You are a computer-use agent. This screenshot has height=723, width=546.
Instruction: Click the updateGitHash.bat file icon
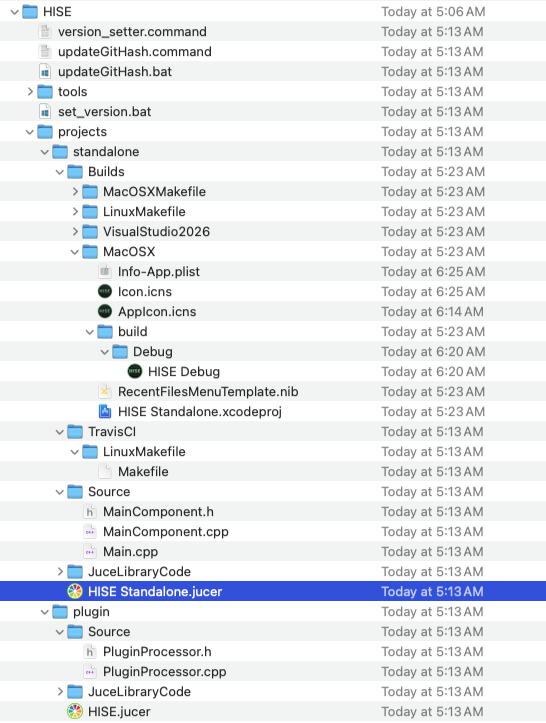click(45, 71)
